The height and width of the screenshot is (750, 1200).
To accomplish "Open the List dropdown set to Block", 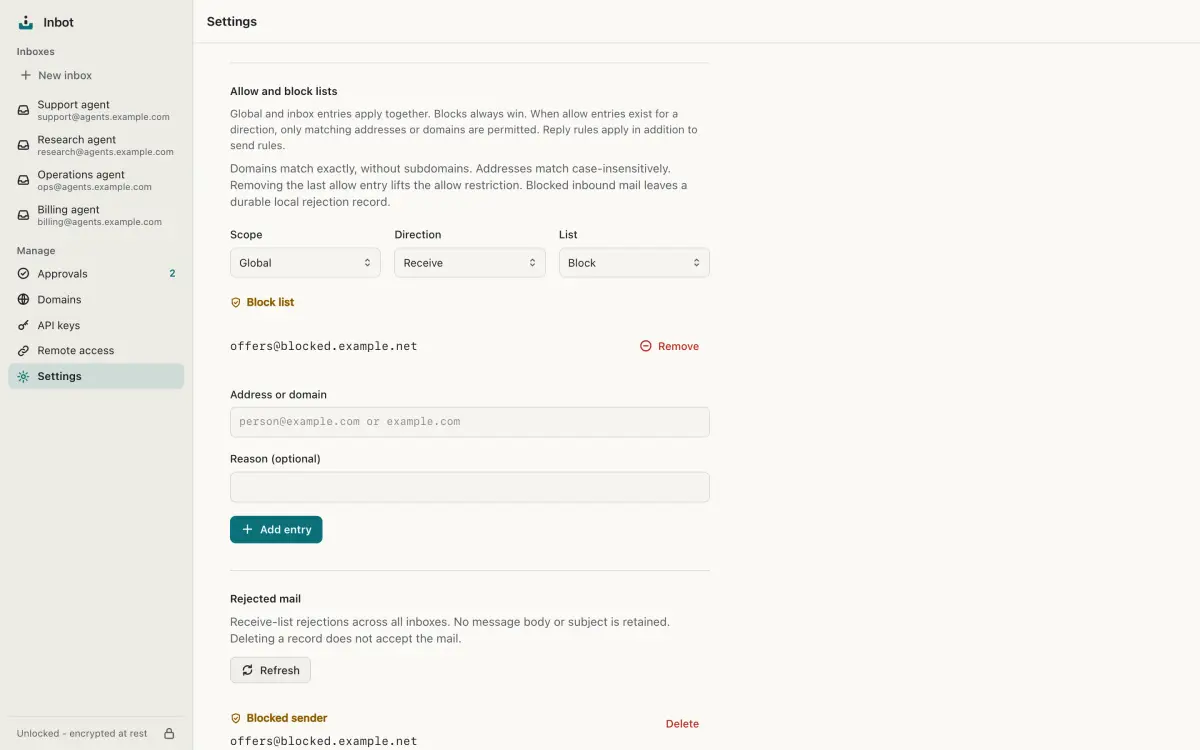I will 634,263.
